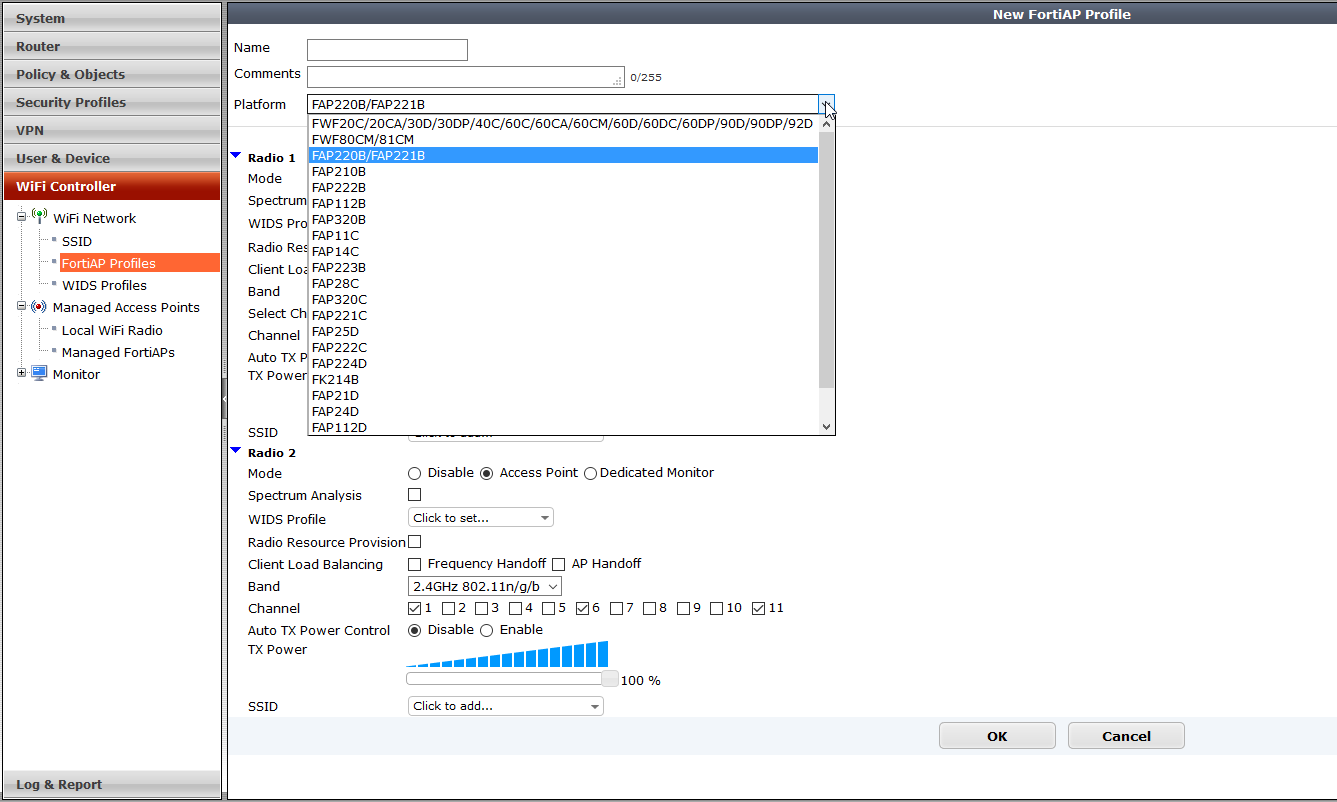Viewport: 1337px width, 802px height.
Task: Collapse the Radio 1 section
Action: pos(236,156)
